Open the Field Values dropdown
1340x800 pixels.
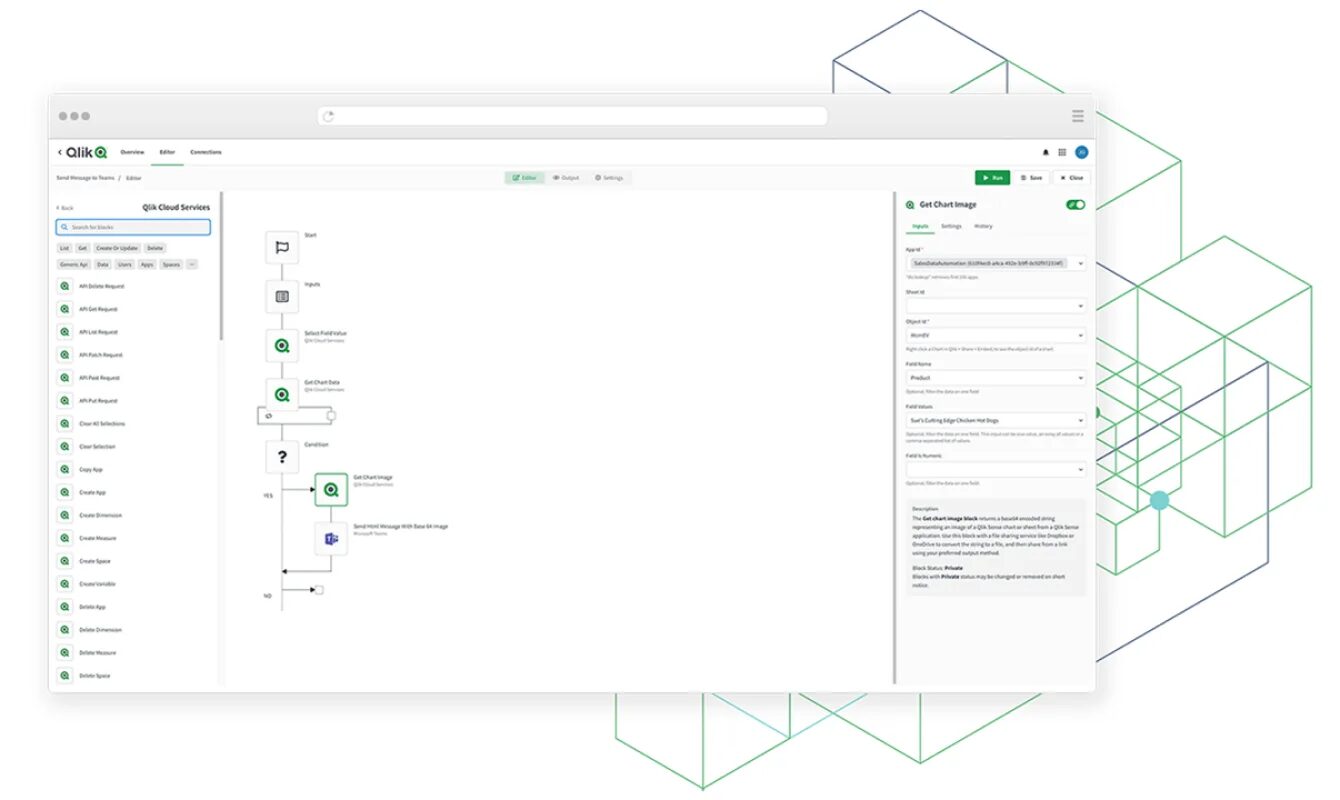click(996, 421)
